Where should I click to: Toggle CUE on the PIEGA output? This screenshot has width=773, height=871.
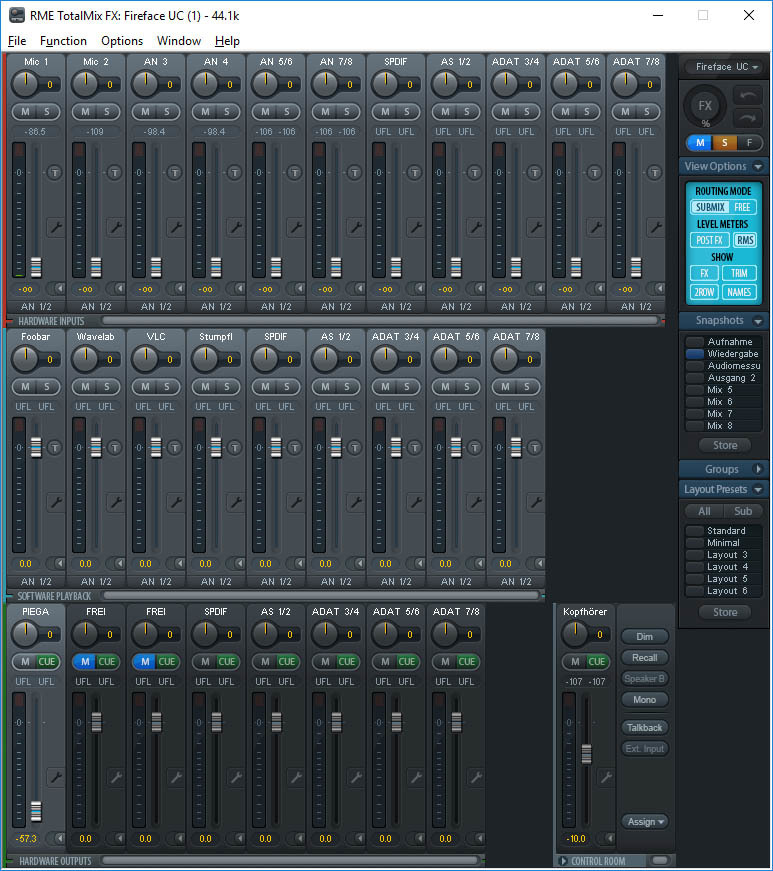(47, 661)
